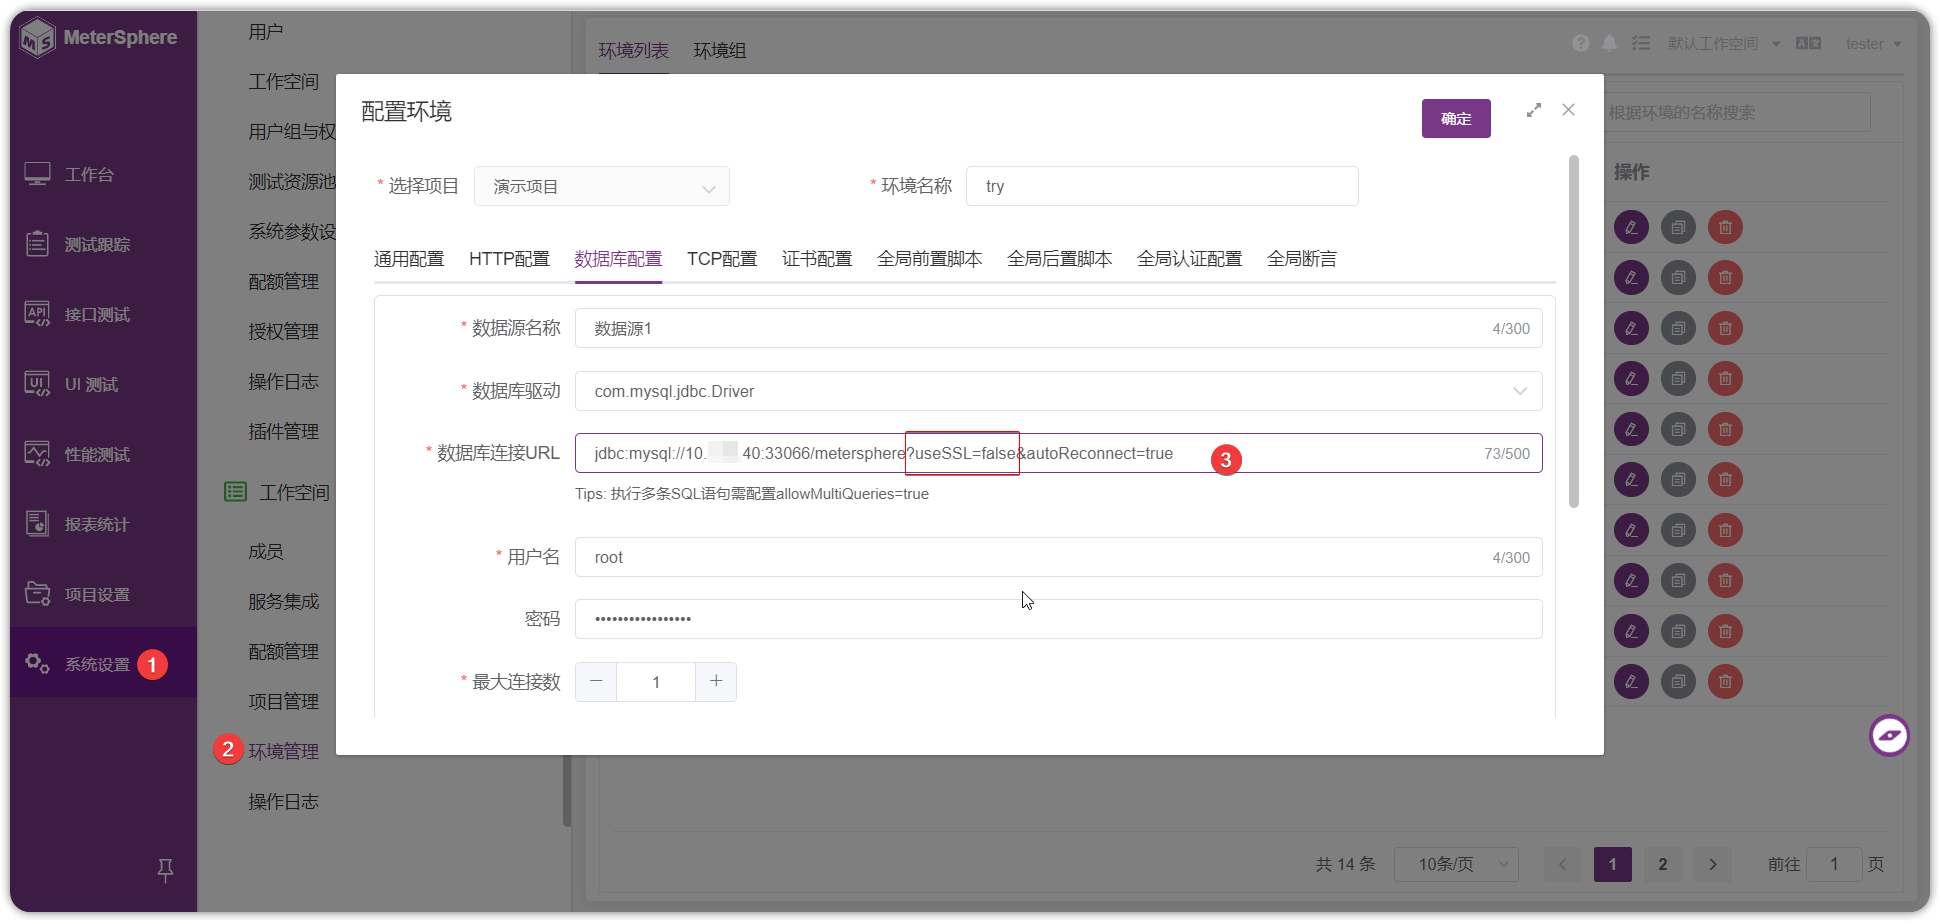The image size is (1940, 922).
Task: Open 系统设置 system settings
Action: pos(103,664)
